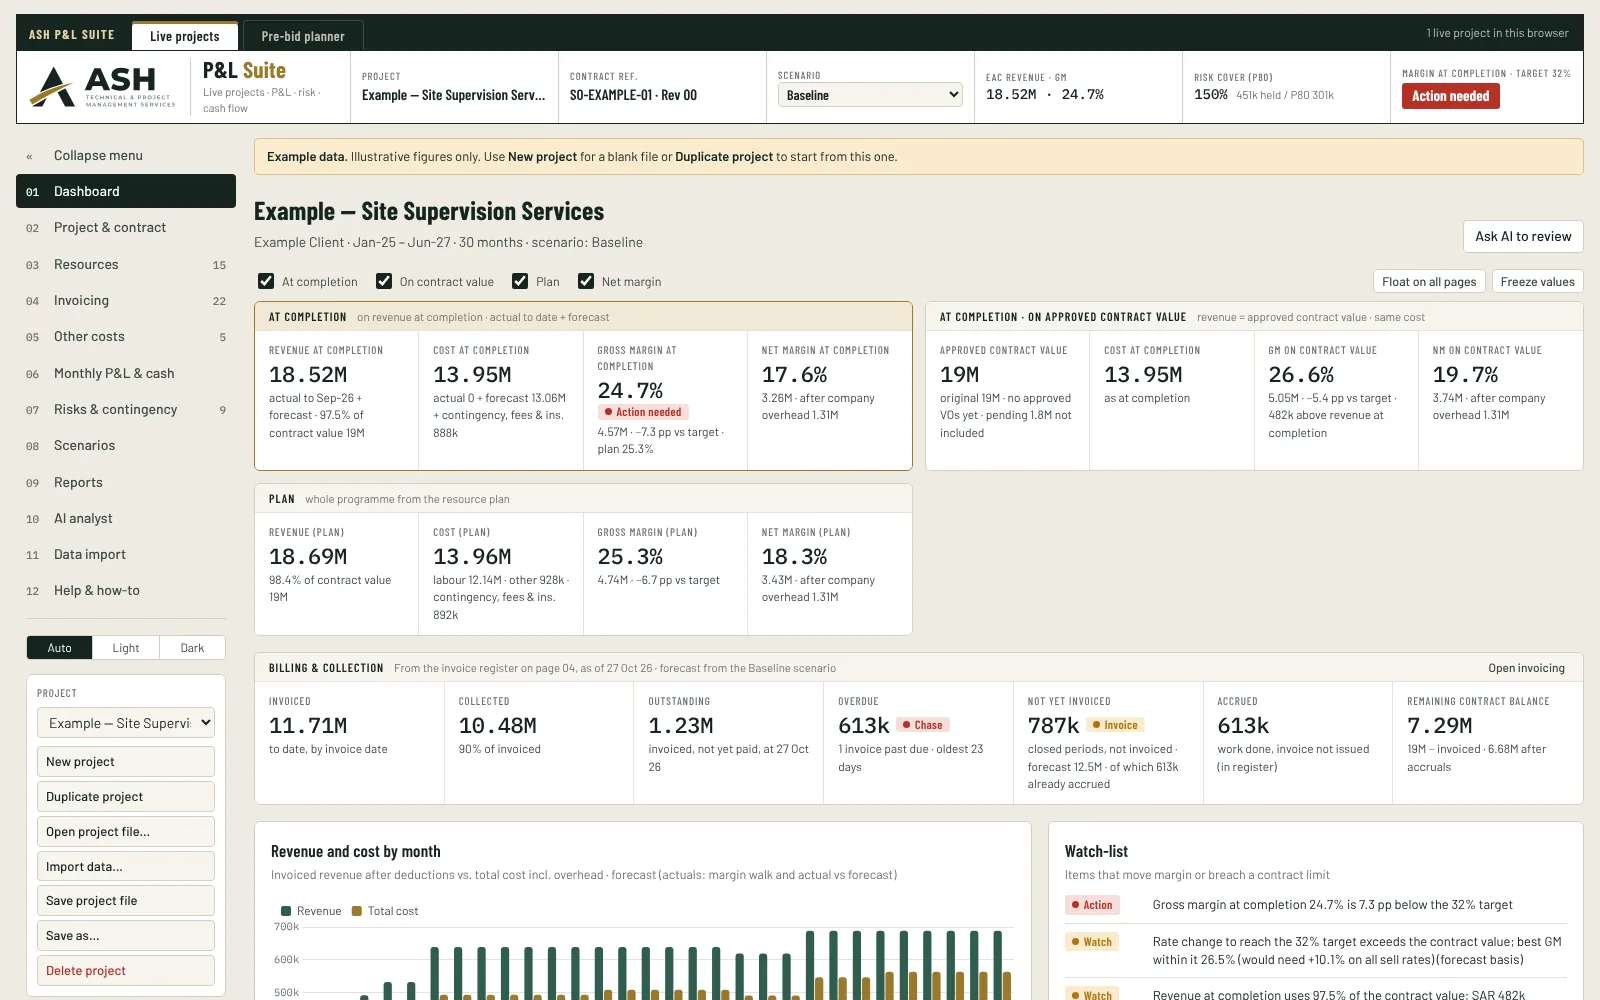Disable the Net margin checkbox
The width and height of the screenshot is (1600, 1000).
586,281
